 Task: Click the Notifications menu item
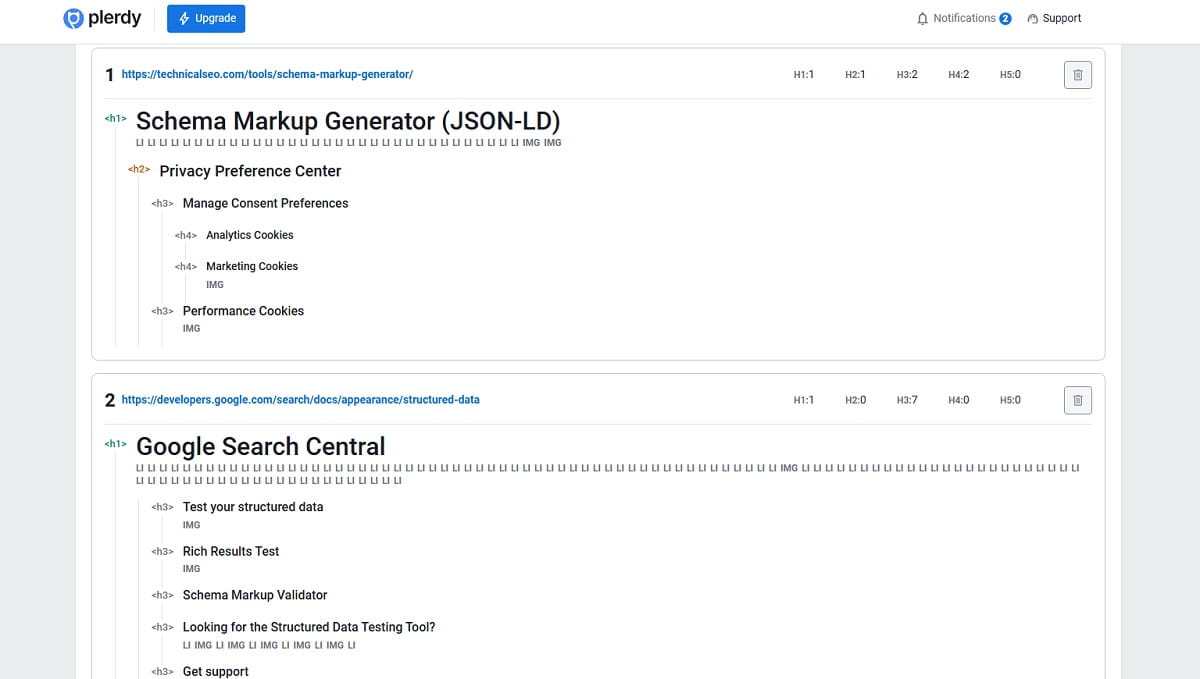click(962, 18)
